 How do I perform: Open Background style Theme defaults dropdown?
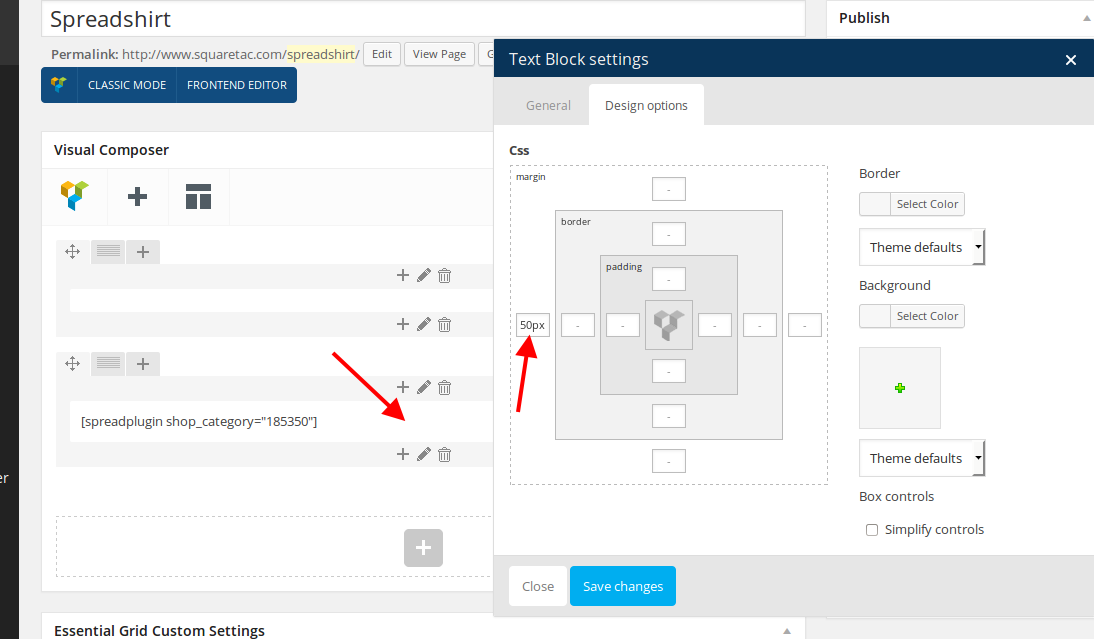[922, 458]
